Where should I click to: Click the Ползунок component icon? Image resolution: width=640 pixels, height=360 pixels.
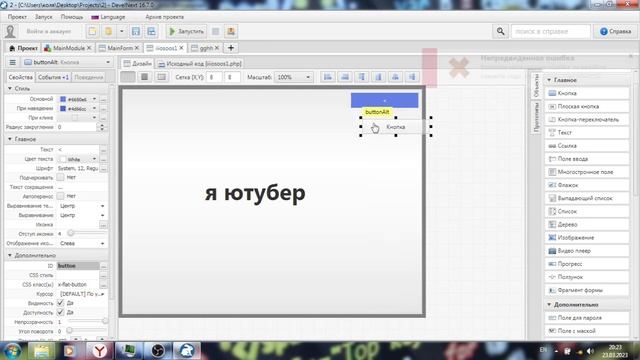(552, 277)
